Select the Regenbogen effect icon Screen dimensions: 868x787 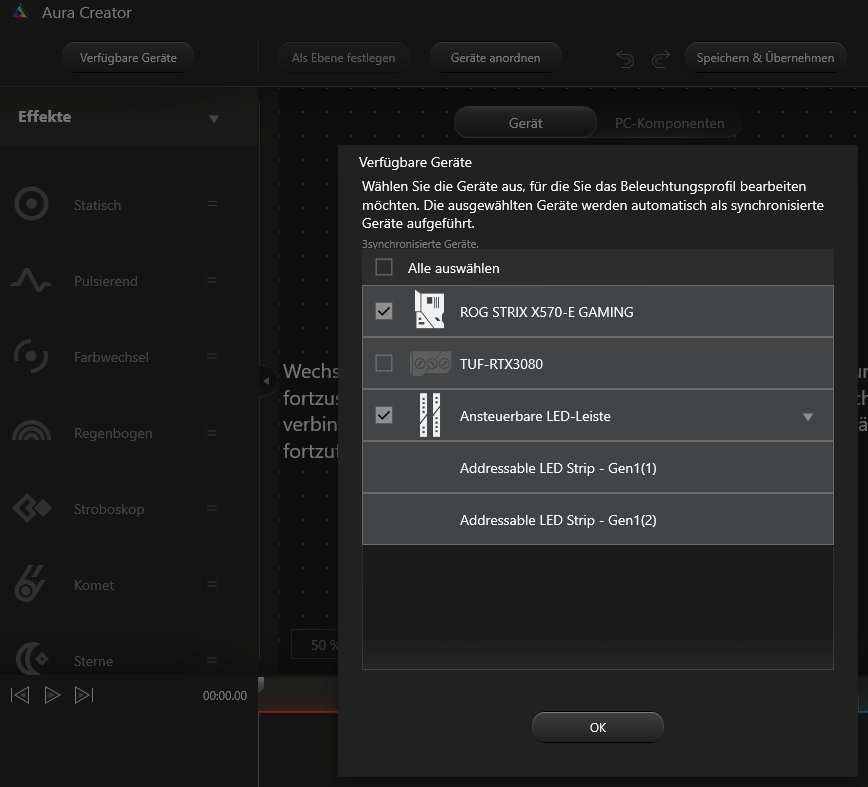click(x=31, y=431)
